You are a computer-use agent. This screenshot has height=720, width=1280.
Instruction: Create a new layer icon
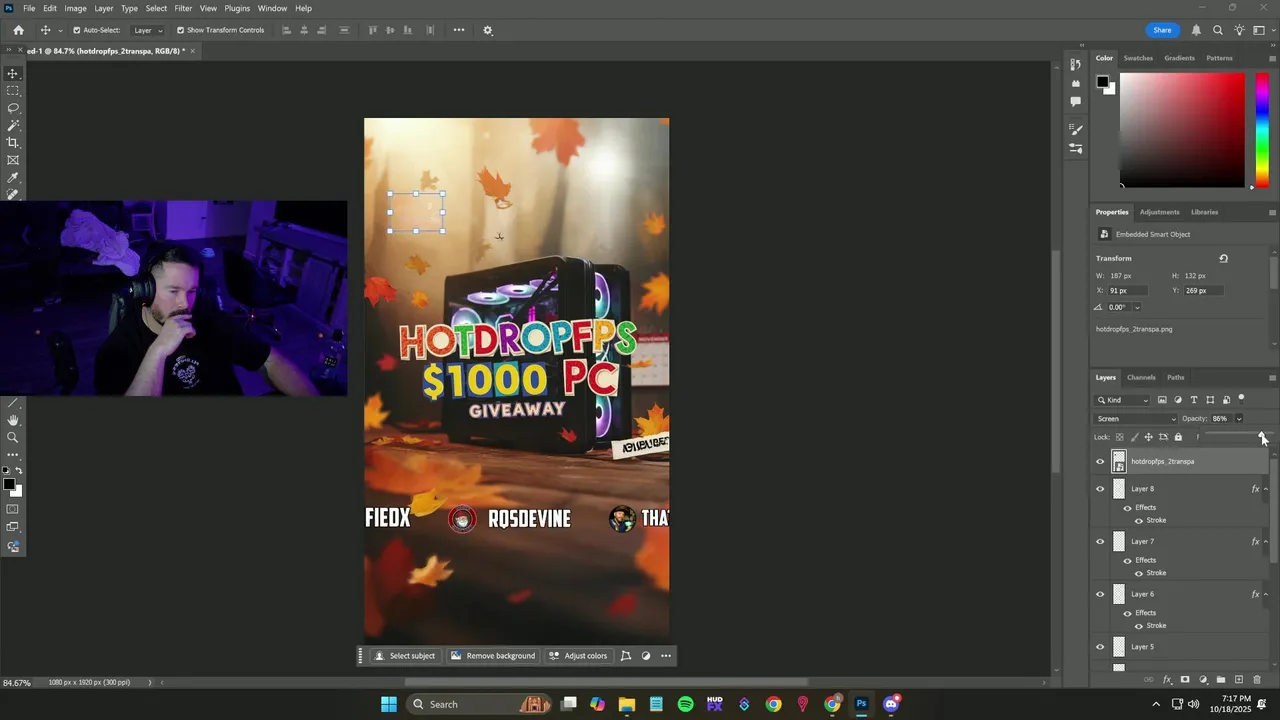click(1238, 680)
